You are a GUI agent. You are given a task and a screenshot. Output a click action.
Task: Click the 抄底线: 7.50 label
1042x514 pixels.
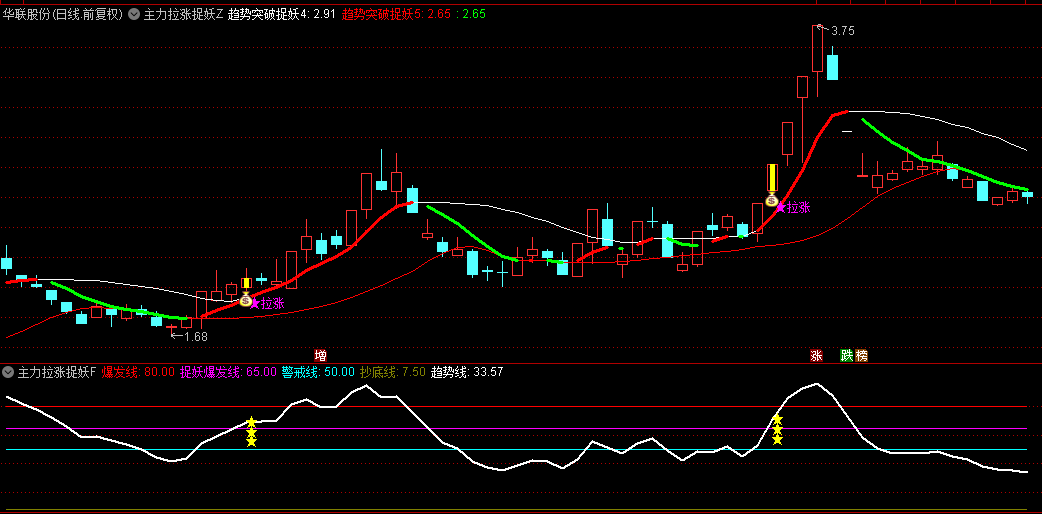392,372
